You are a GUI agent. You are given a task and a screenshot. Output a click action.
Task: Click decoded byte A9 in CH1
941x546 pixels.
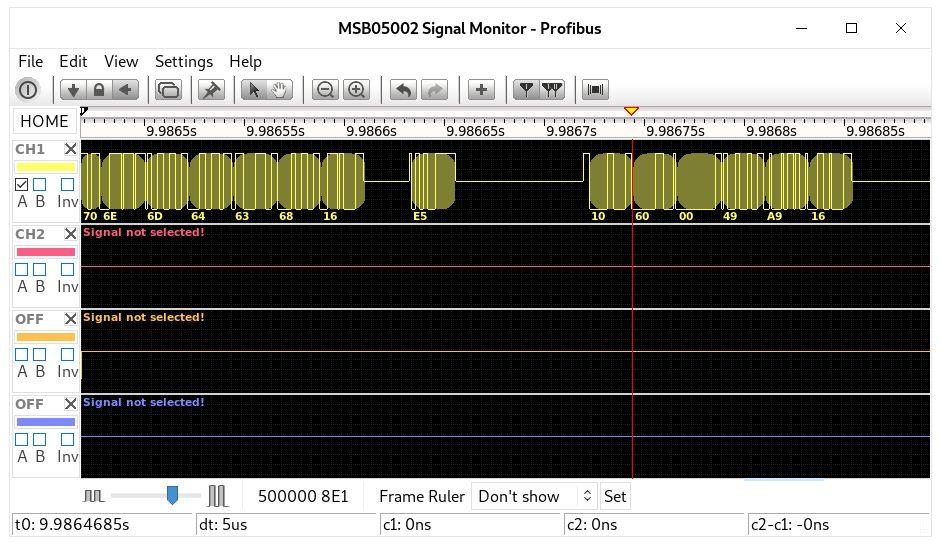(x=774, y=216)
